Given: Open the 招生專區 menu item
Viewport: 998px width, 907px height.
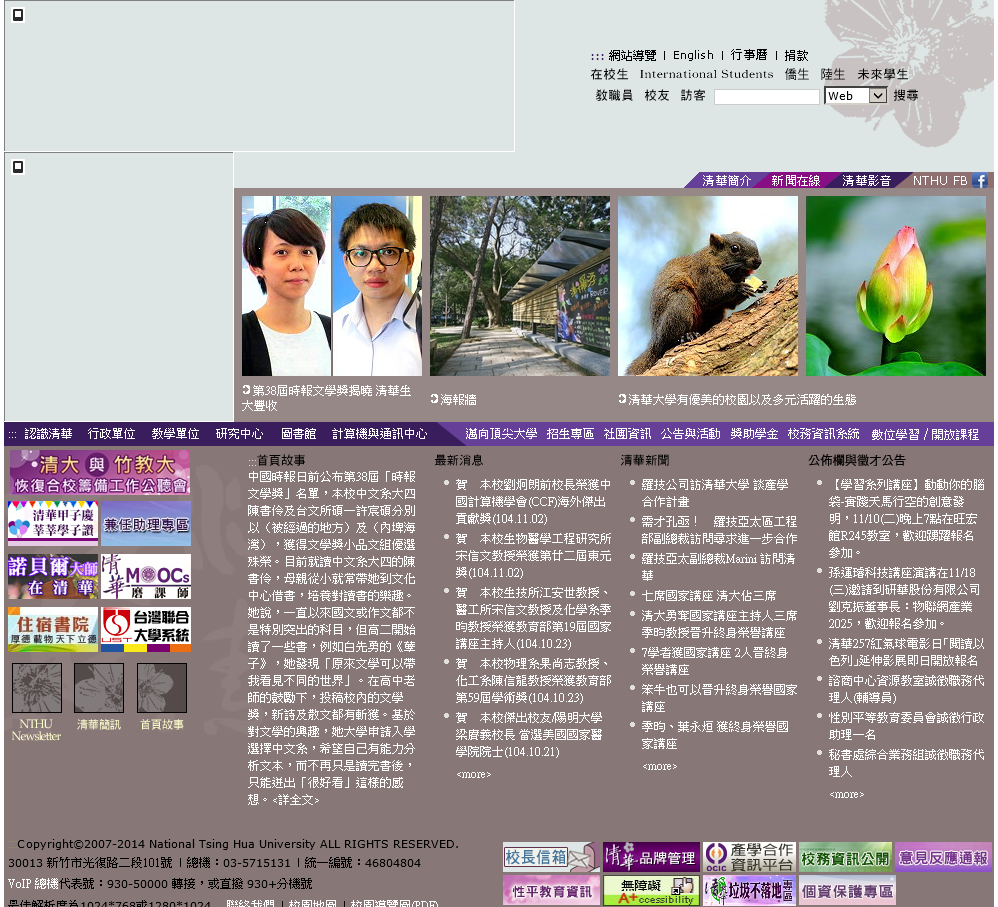Looking at the screenshot, I should [x=570, y=433].
